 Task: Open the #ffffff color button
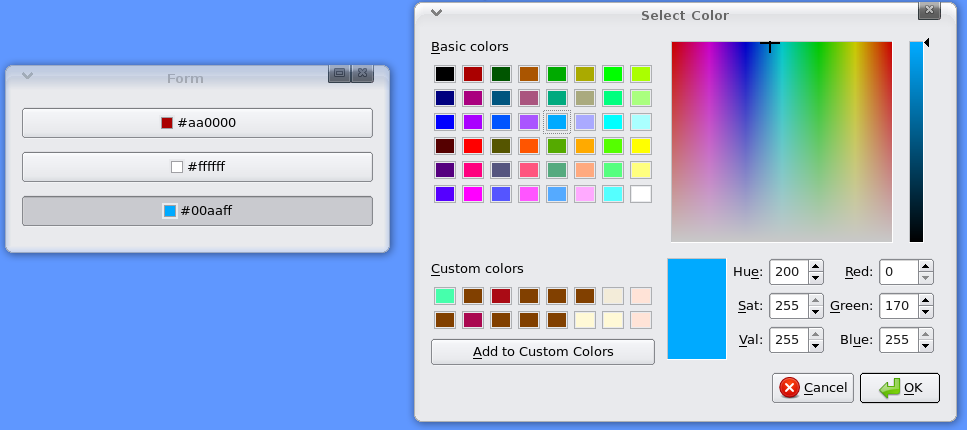pos(197,167)
